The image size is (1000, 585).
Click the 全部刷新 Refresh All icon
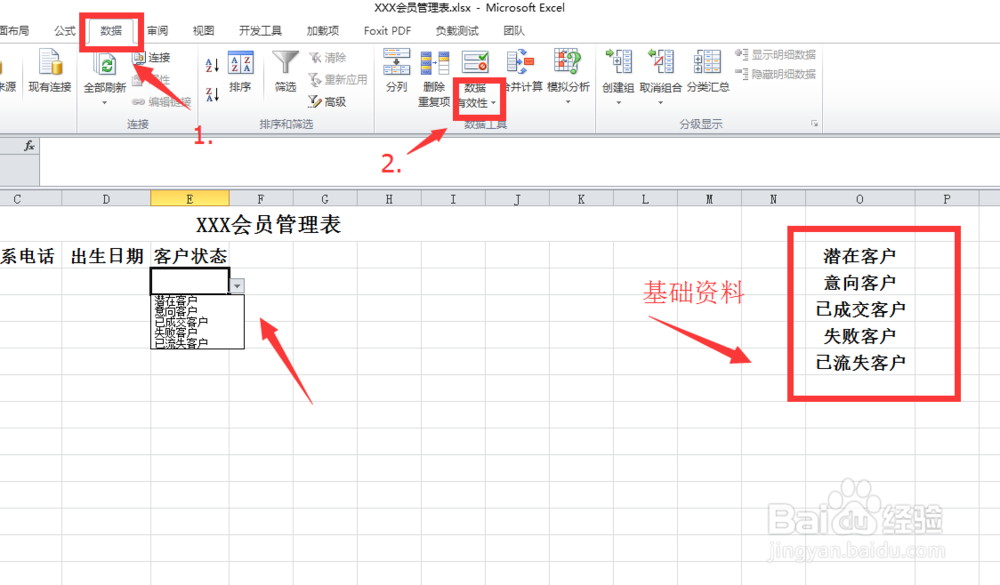pos(107,67)
